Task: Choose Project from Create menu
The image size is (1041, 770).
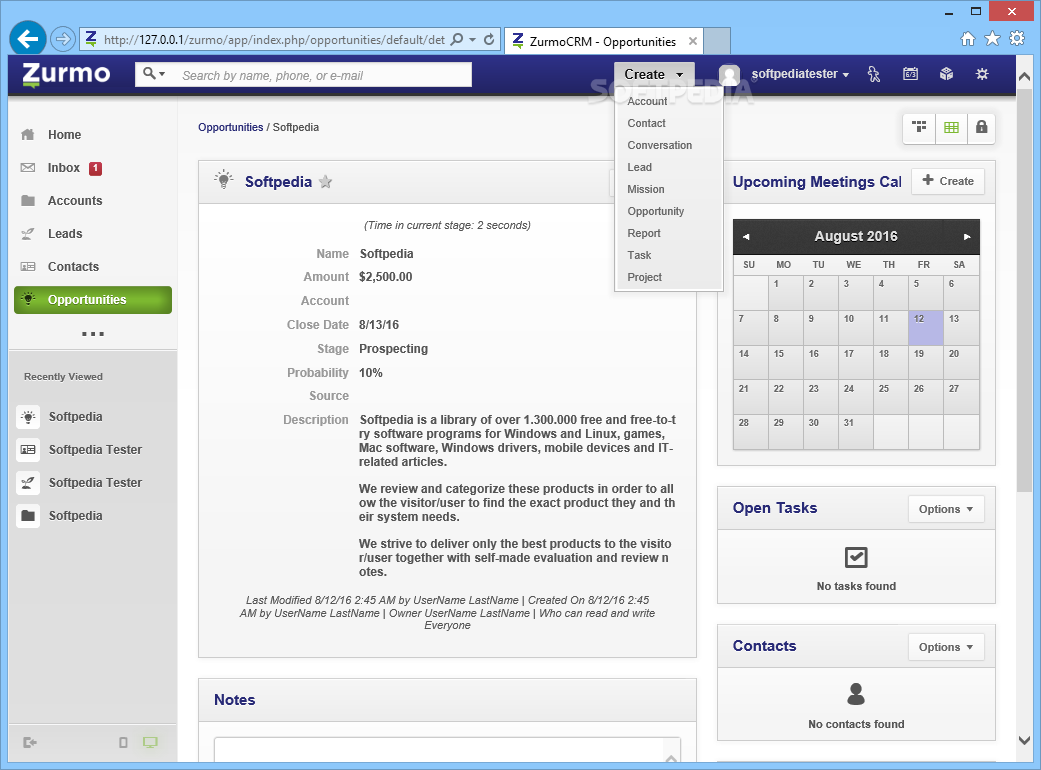Action: pos(644,277)
